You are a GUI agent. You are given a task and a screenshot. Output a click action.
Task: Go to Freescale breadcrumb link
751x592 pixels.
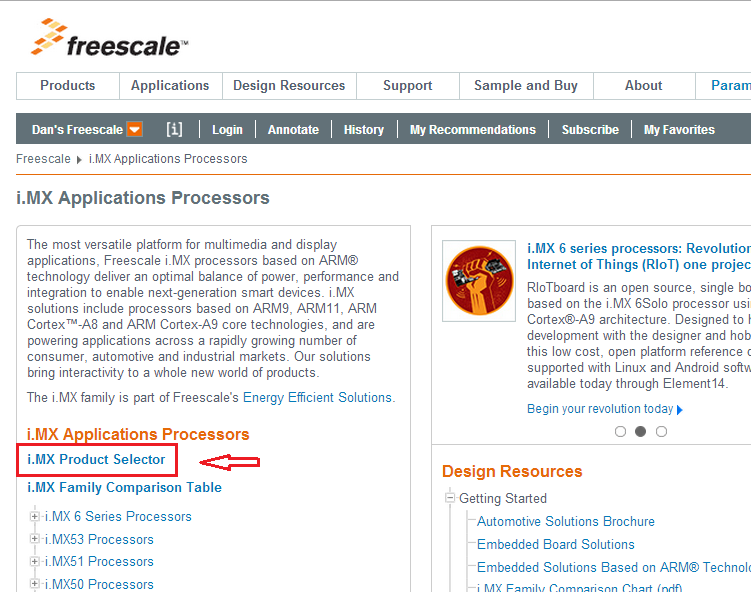point(43,159)
